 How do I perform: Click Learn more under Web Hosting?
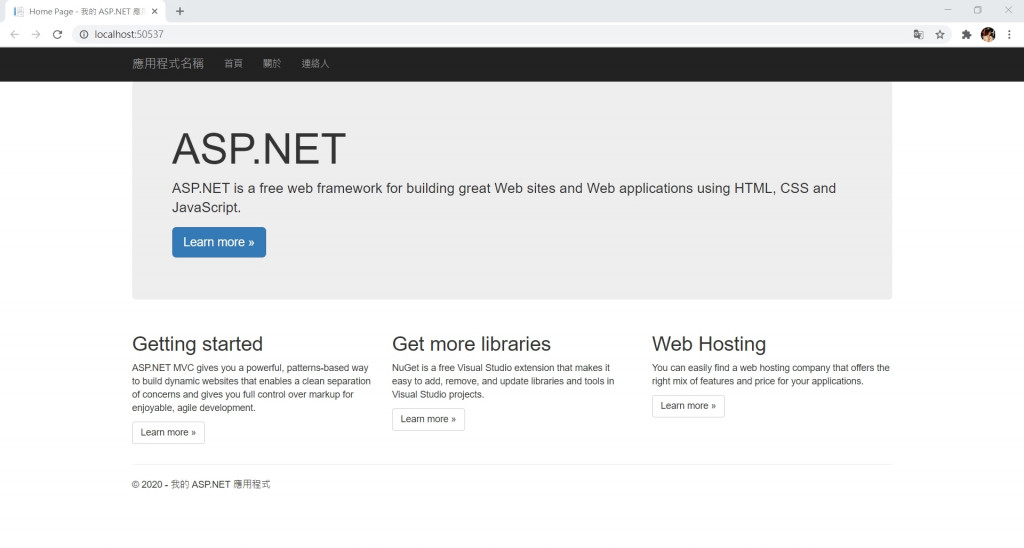point(688,406)
